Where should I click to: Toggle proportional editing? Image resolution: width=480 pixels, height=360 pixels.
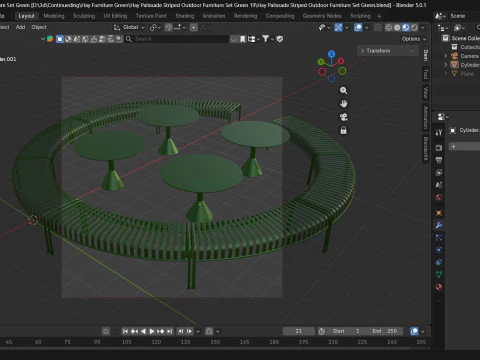[x=194, y=27]
